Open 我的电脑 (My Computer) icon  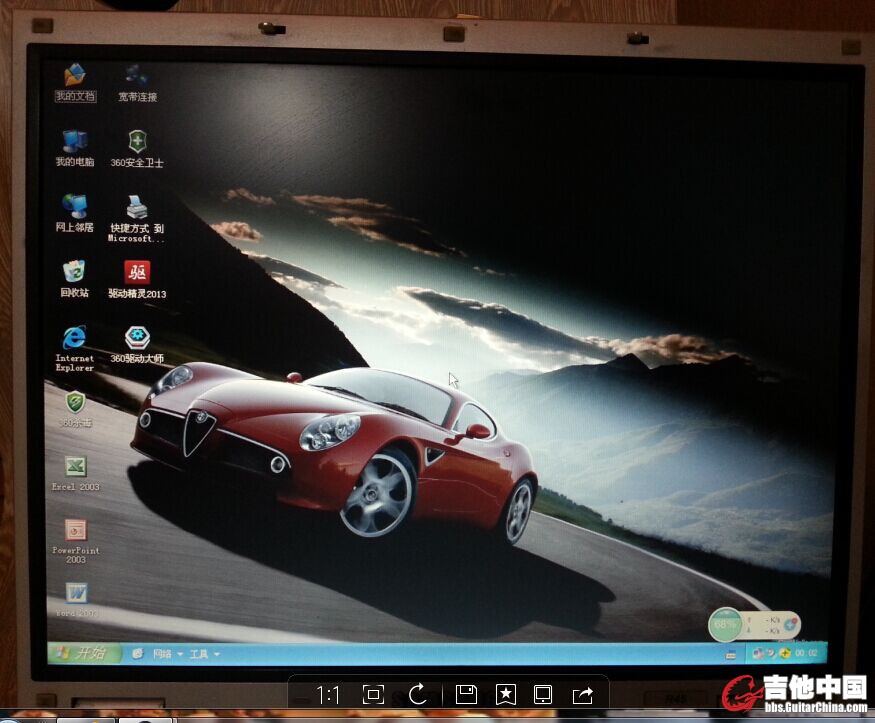coord(75,143)
